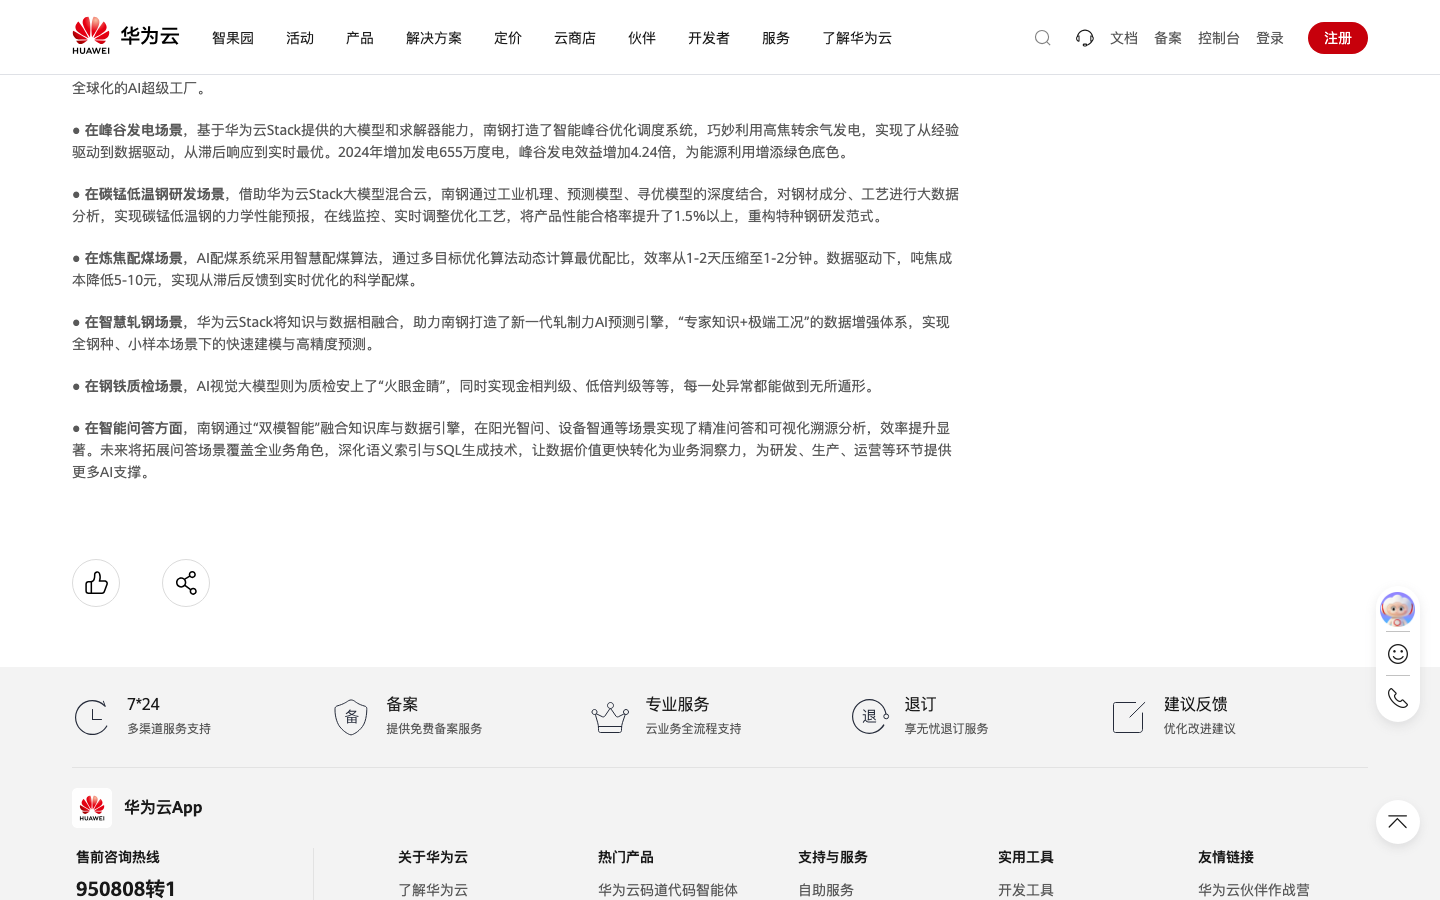Open footer link 自助服务
Image resolution: width=1440 pixels, height=900 pixels.
pos(826,890)
